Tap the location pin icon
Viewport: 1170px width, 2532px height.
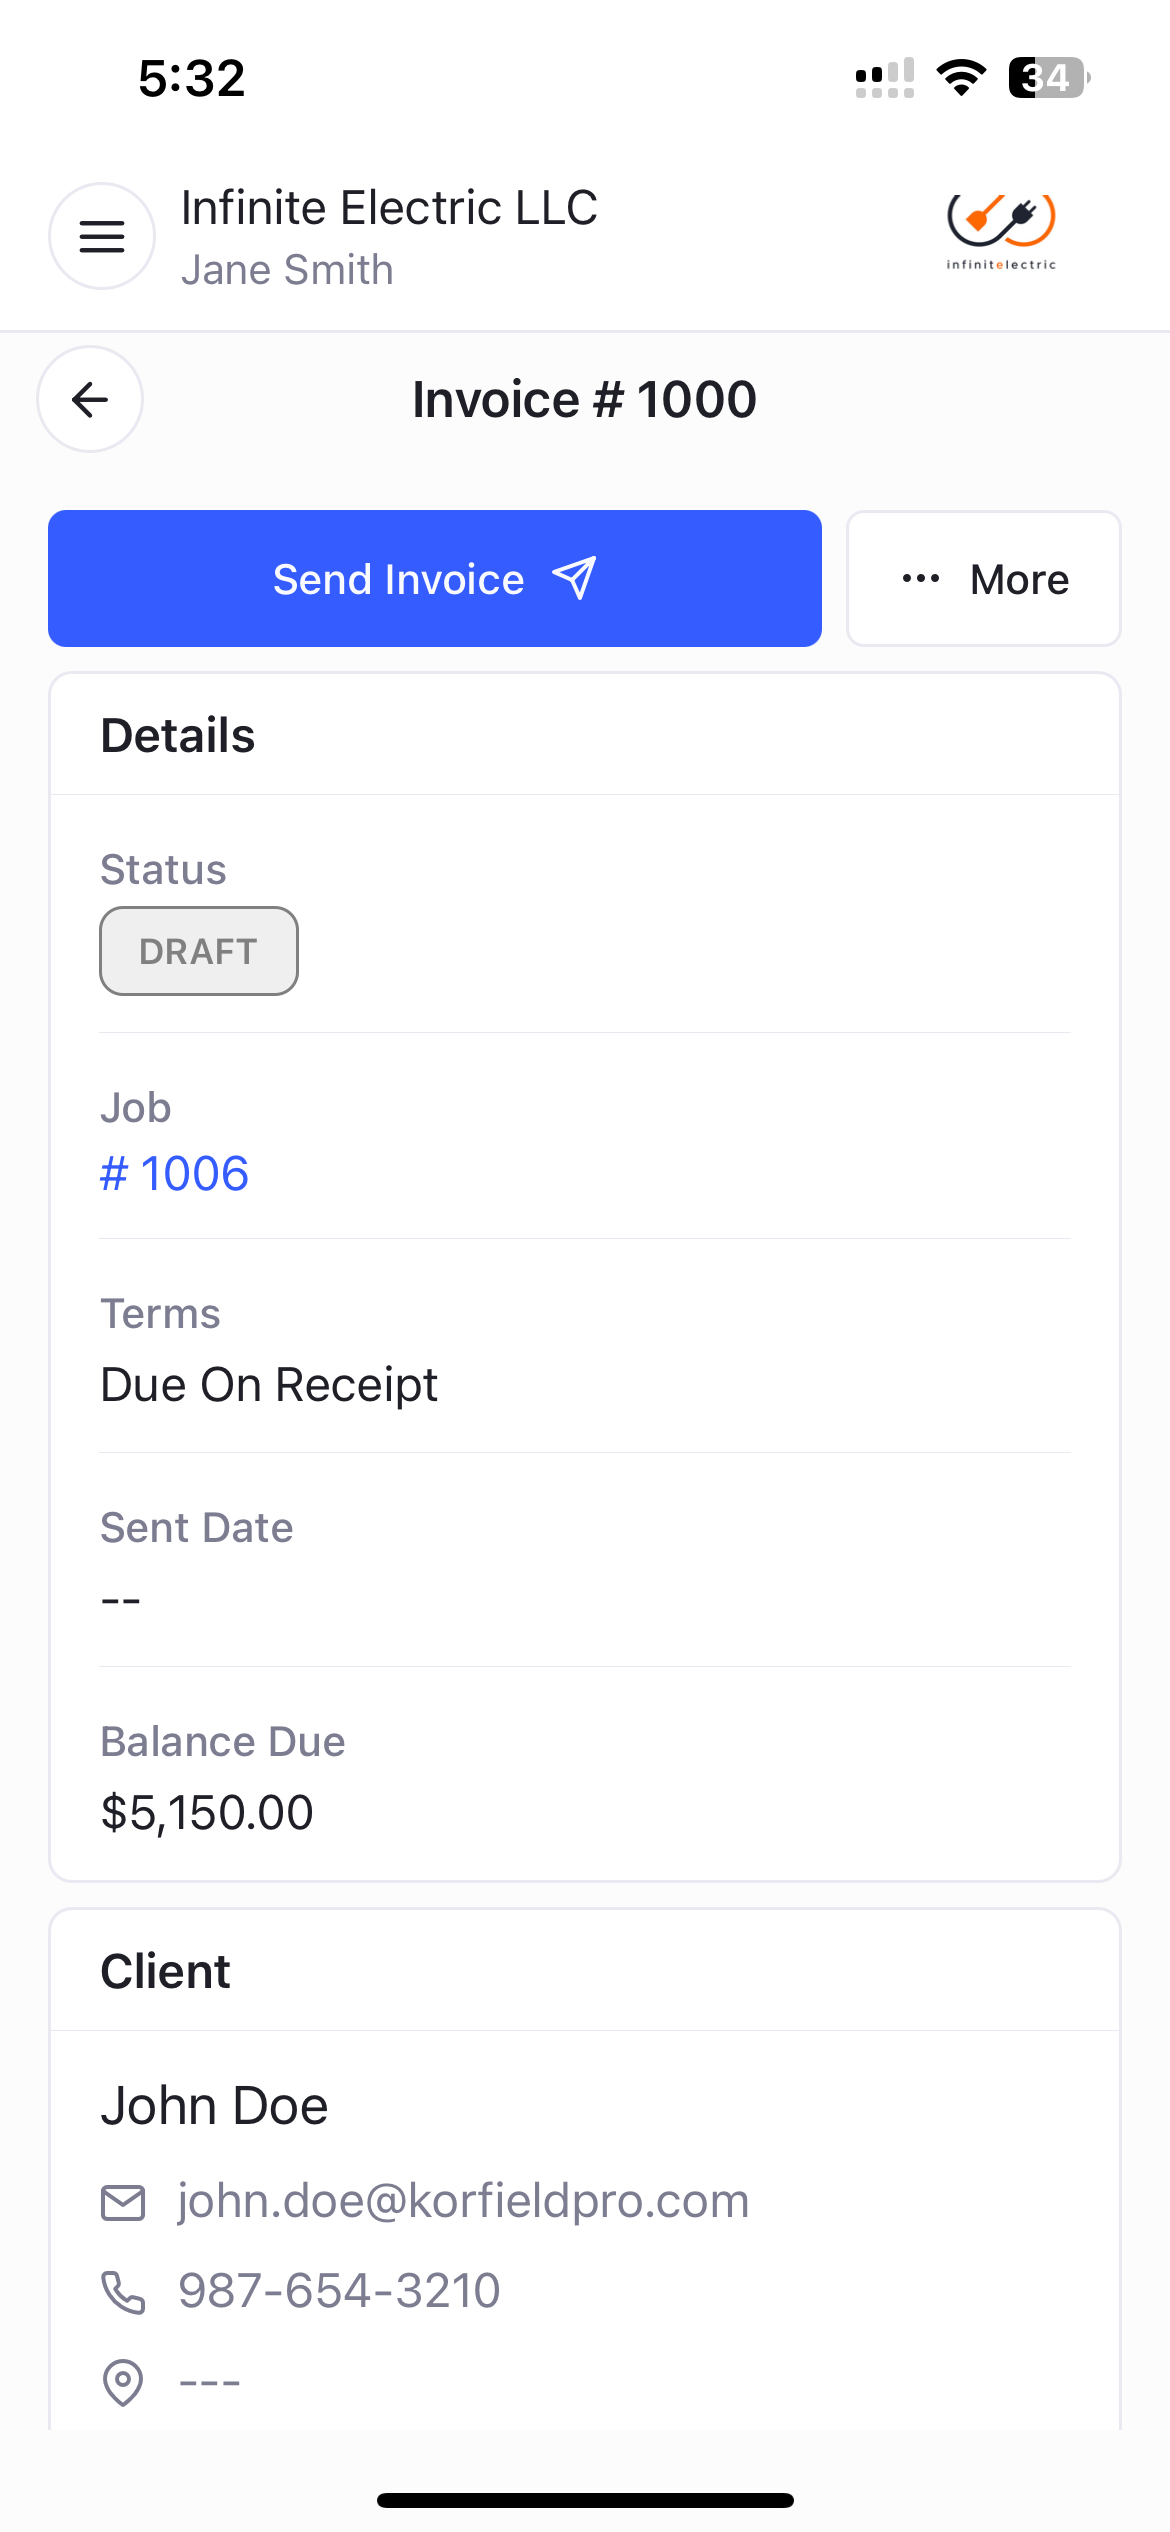(123, 2382)
